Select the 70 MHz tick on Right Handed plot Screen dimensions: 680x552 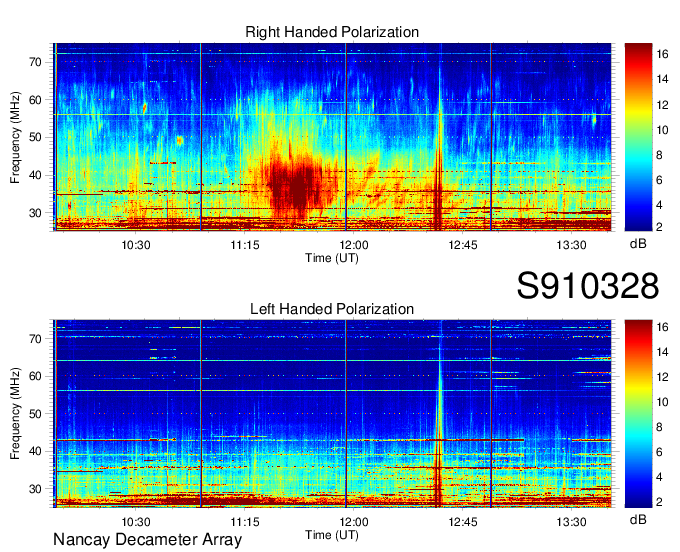36,62
